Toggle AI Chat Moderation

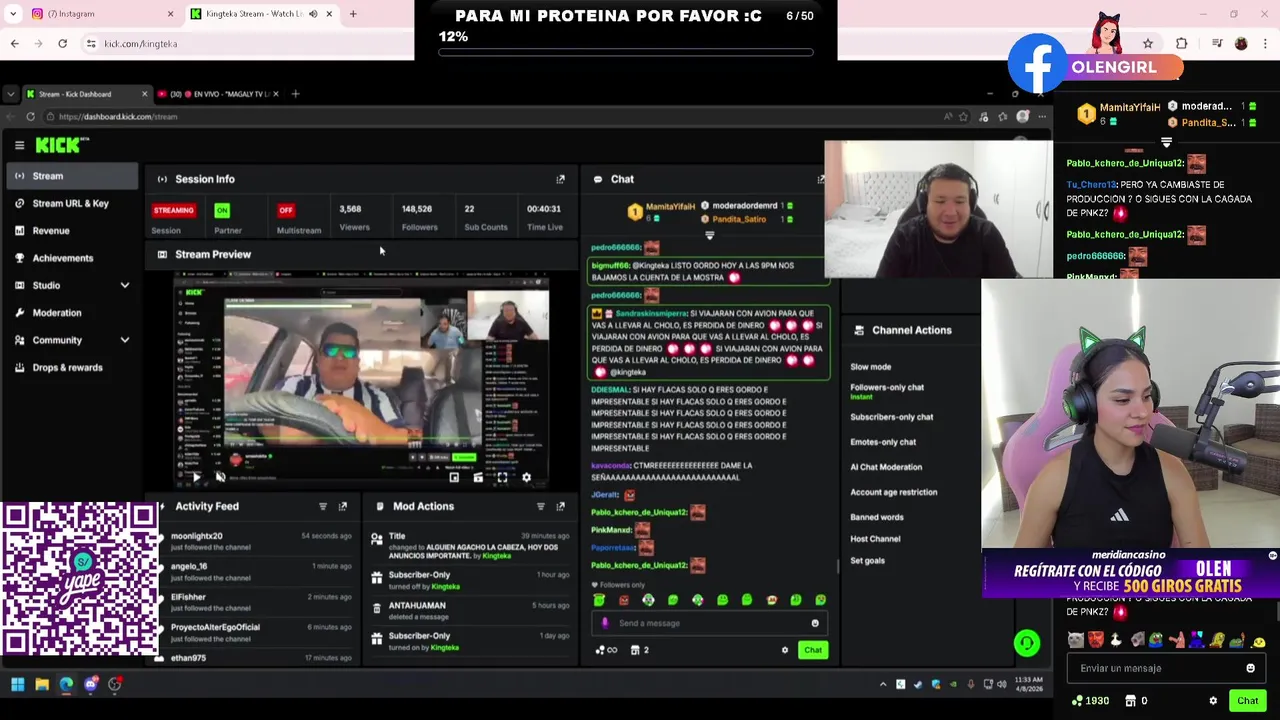point(886,467)
